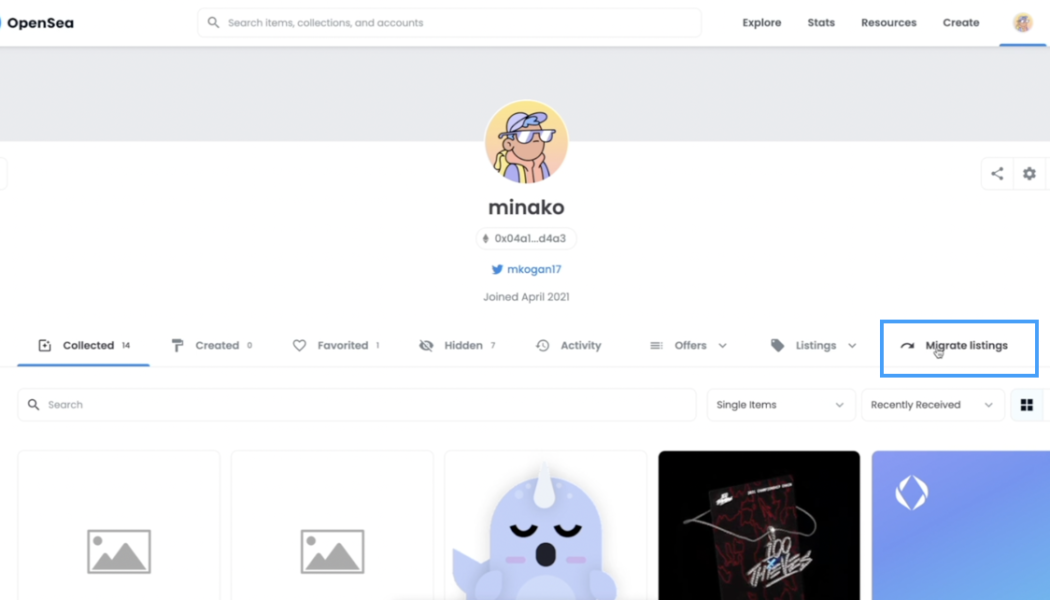This screenshot has width=1050, height=600.
Task: Open the mkogan17 Twitter link
Action: pyautogui.click(x=534, y=269)
